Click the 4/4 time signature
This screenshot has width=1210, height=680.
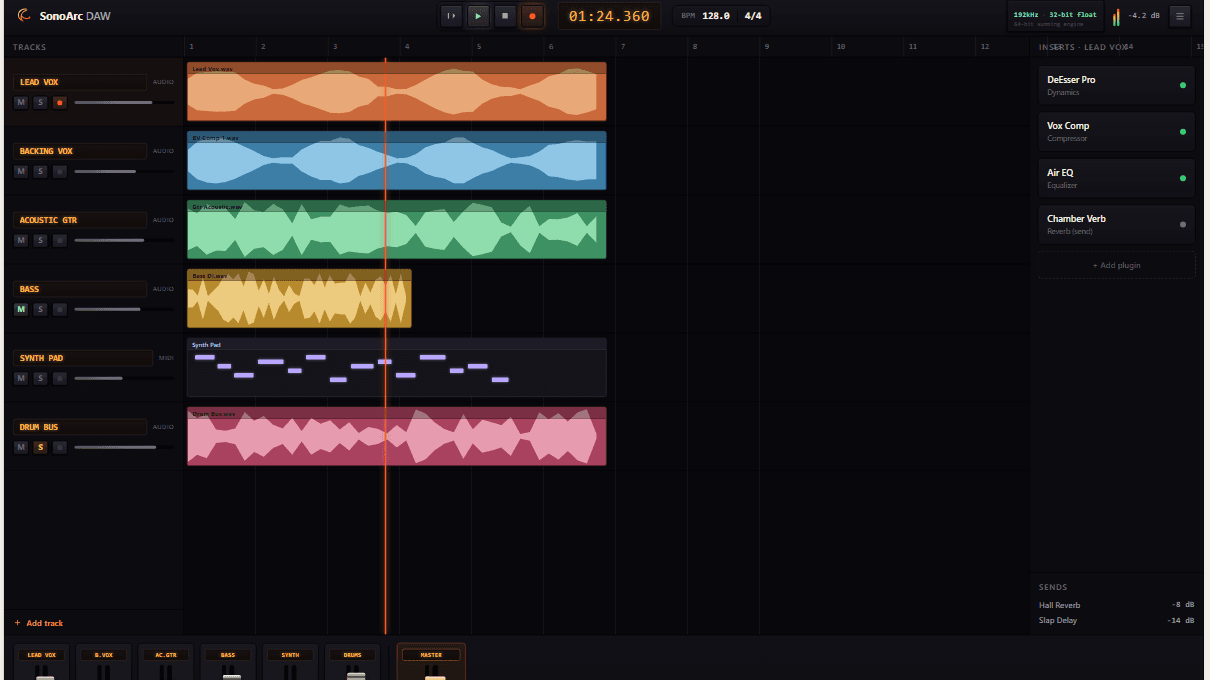753,16
